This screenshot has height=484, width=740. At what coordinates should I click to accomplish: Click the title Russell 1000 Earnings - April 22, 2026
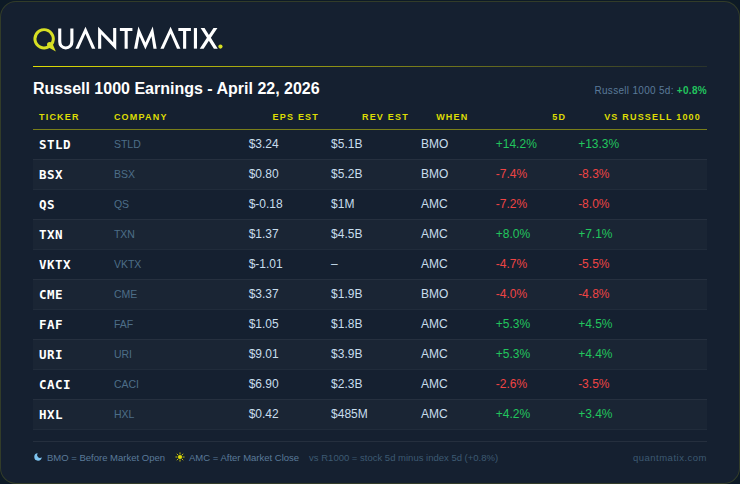coord(177,89)
